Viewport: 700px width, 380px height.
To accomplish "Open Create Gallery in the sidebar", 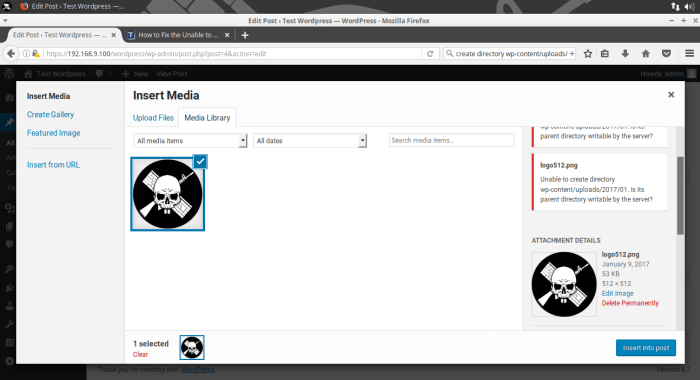I will 50,114.
